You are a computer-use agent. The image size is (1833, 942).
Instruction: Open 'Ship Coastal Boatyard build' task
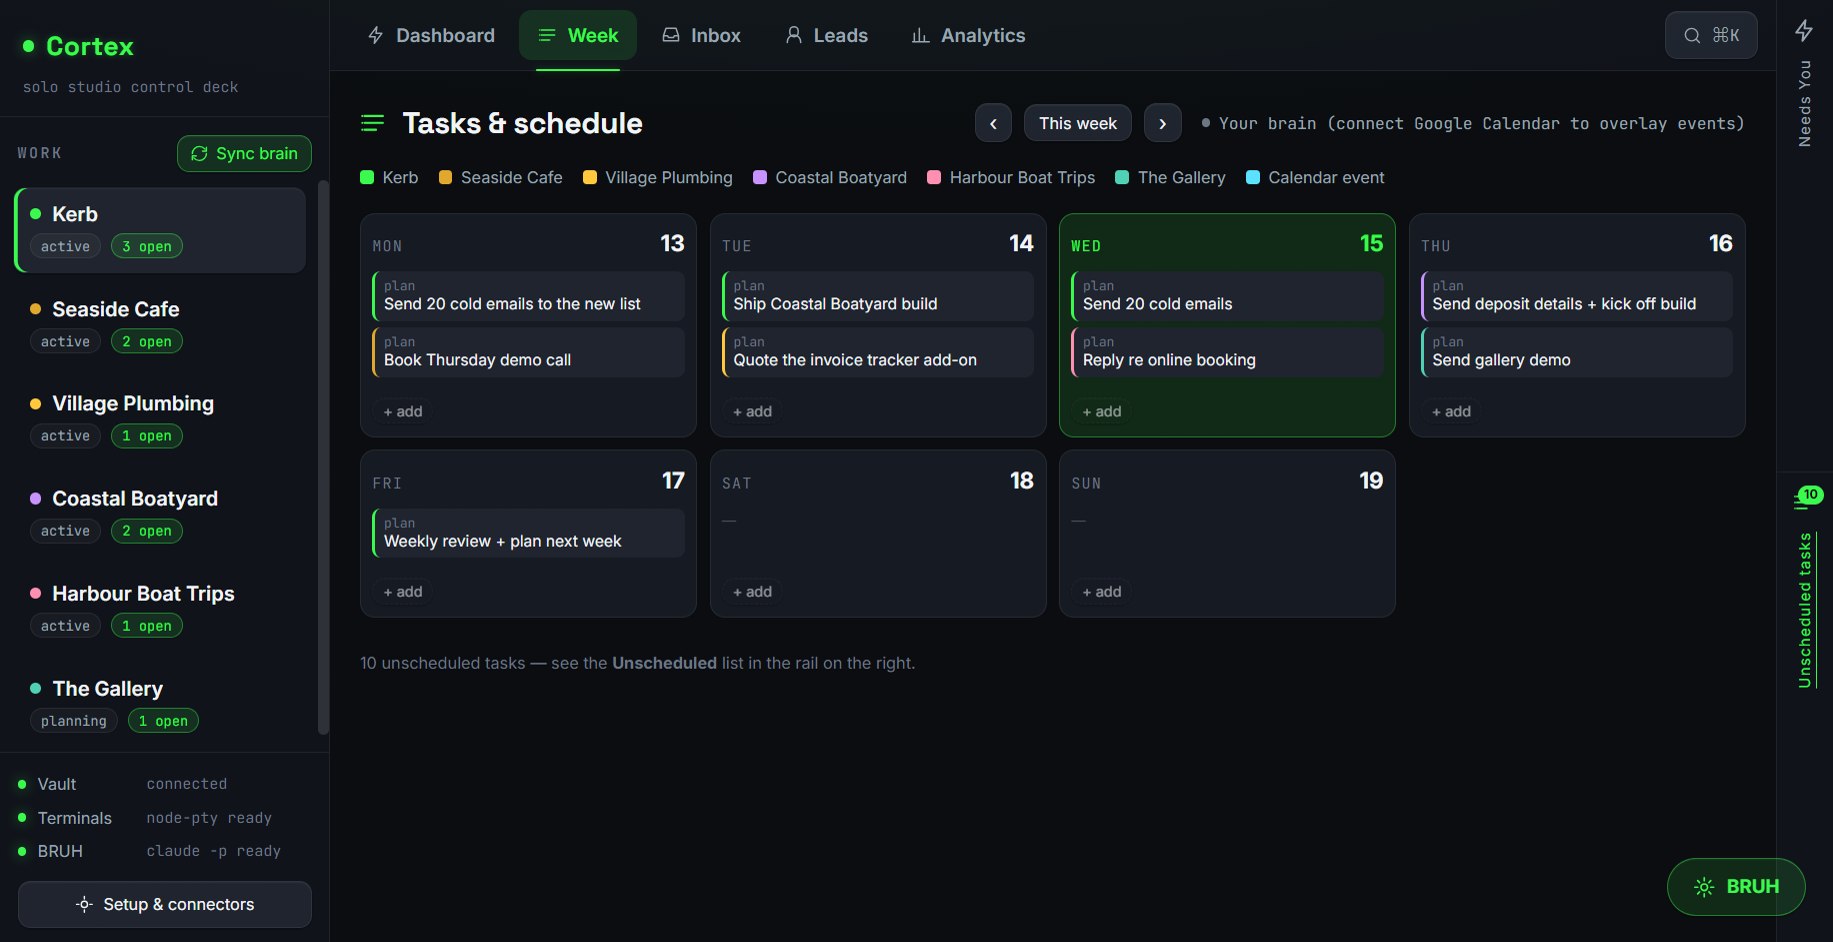[x=878, y=295]
